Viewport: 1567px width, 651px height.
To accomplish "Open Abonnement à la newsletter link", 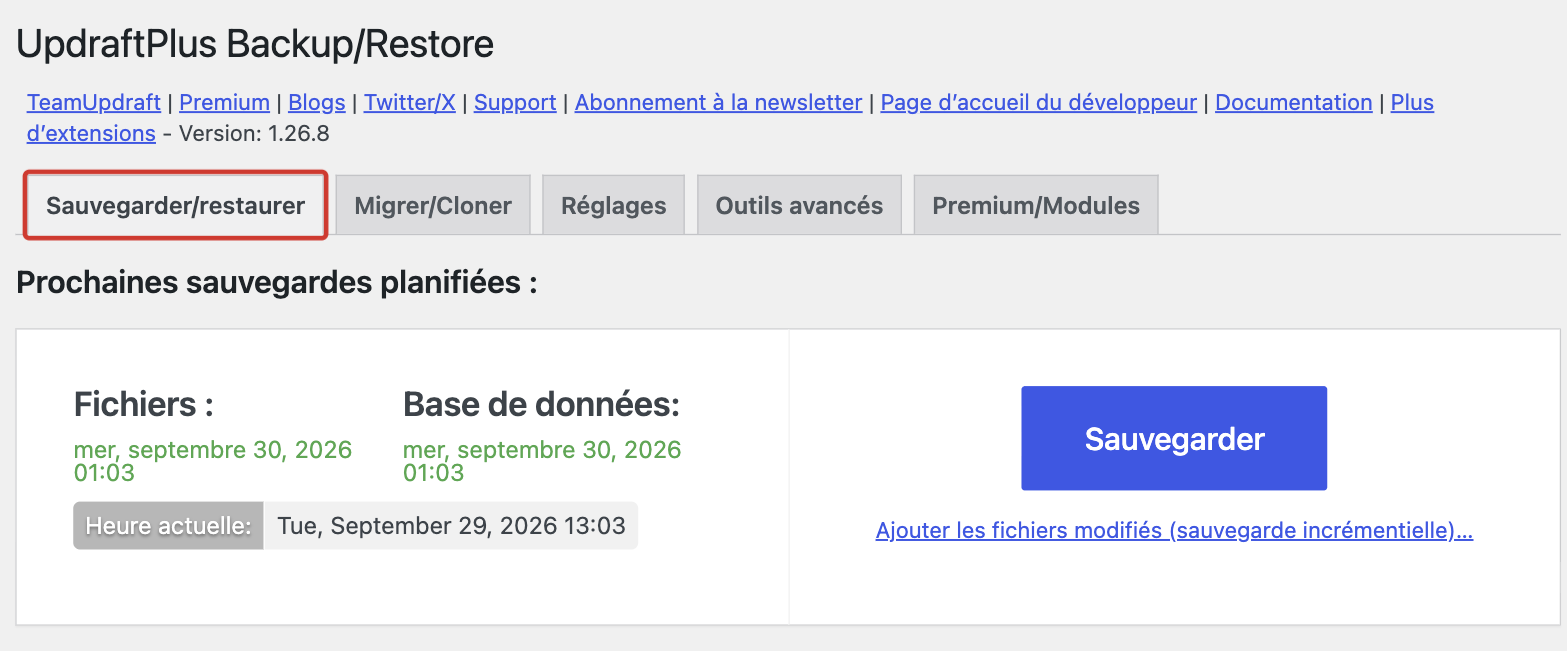I will pos(718,102).
